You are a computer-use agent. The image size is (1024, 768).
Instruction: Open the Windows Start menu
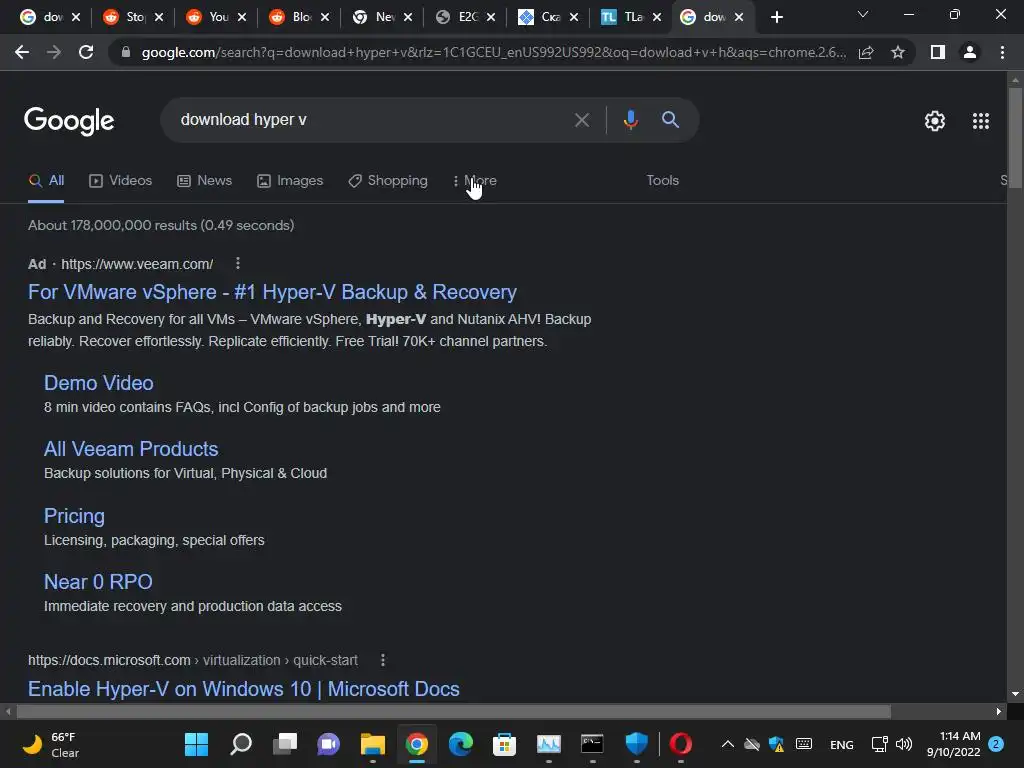coord(196,744)
